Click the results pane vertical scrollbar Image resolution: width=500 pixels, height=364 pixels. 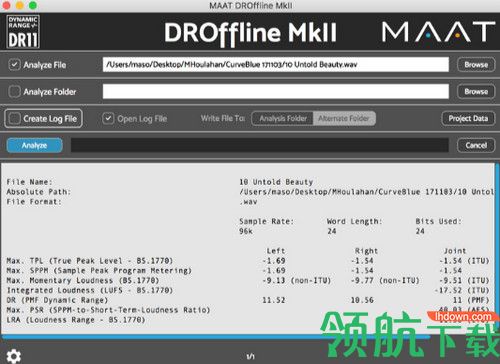[x=497, y=248]
